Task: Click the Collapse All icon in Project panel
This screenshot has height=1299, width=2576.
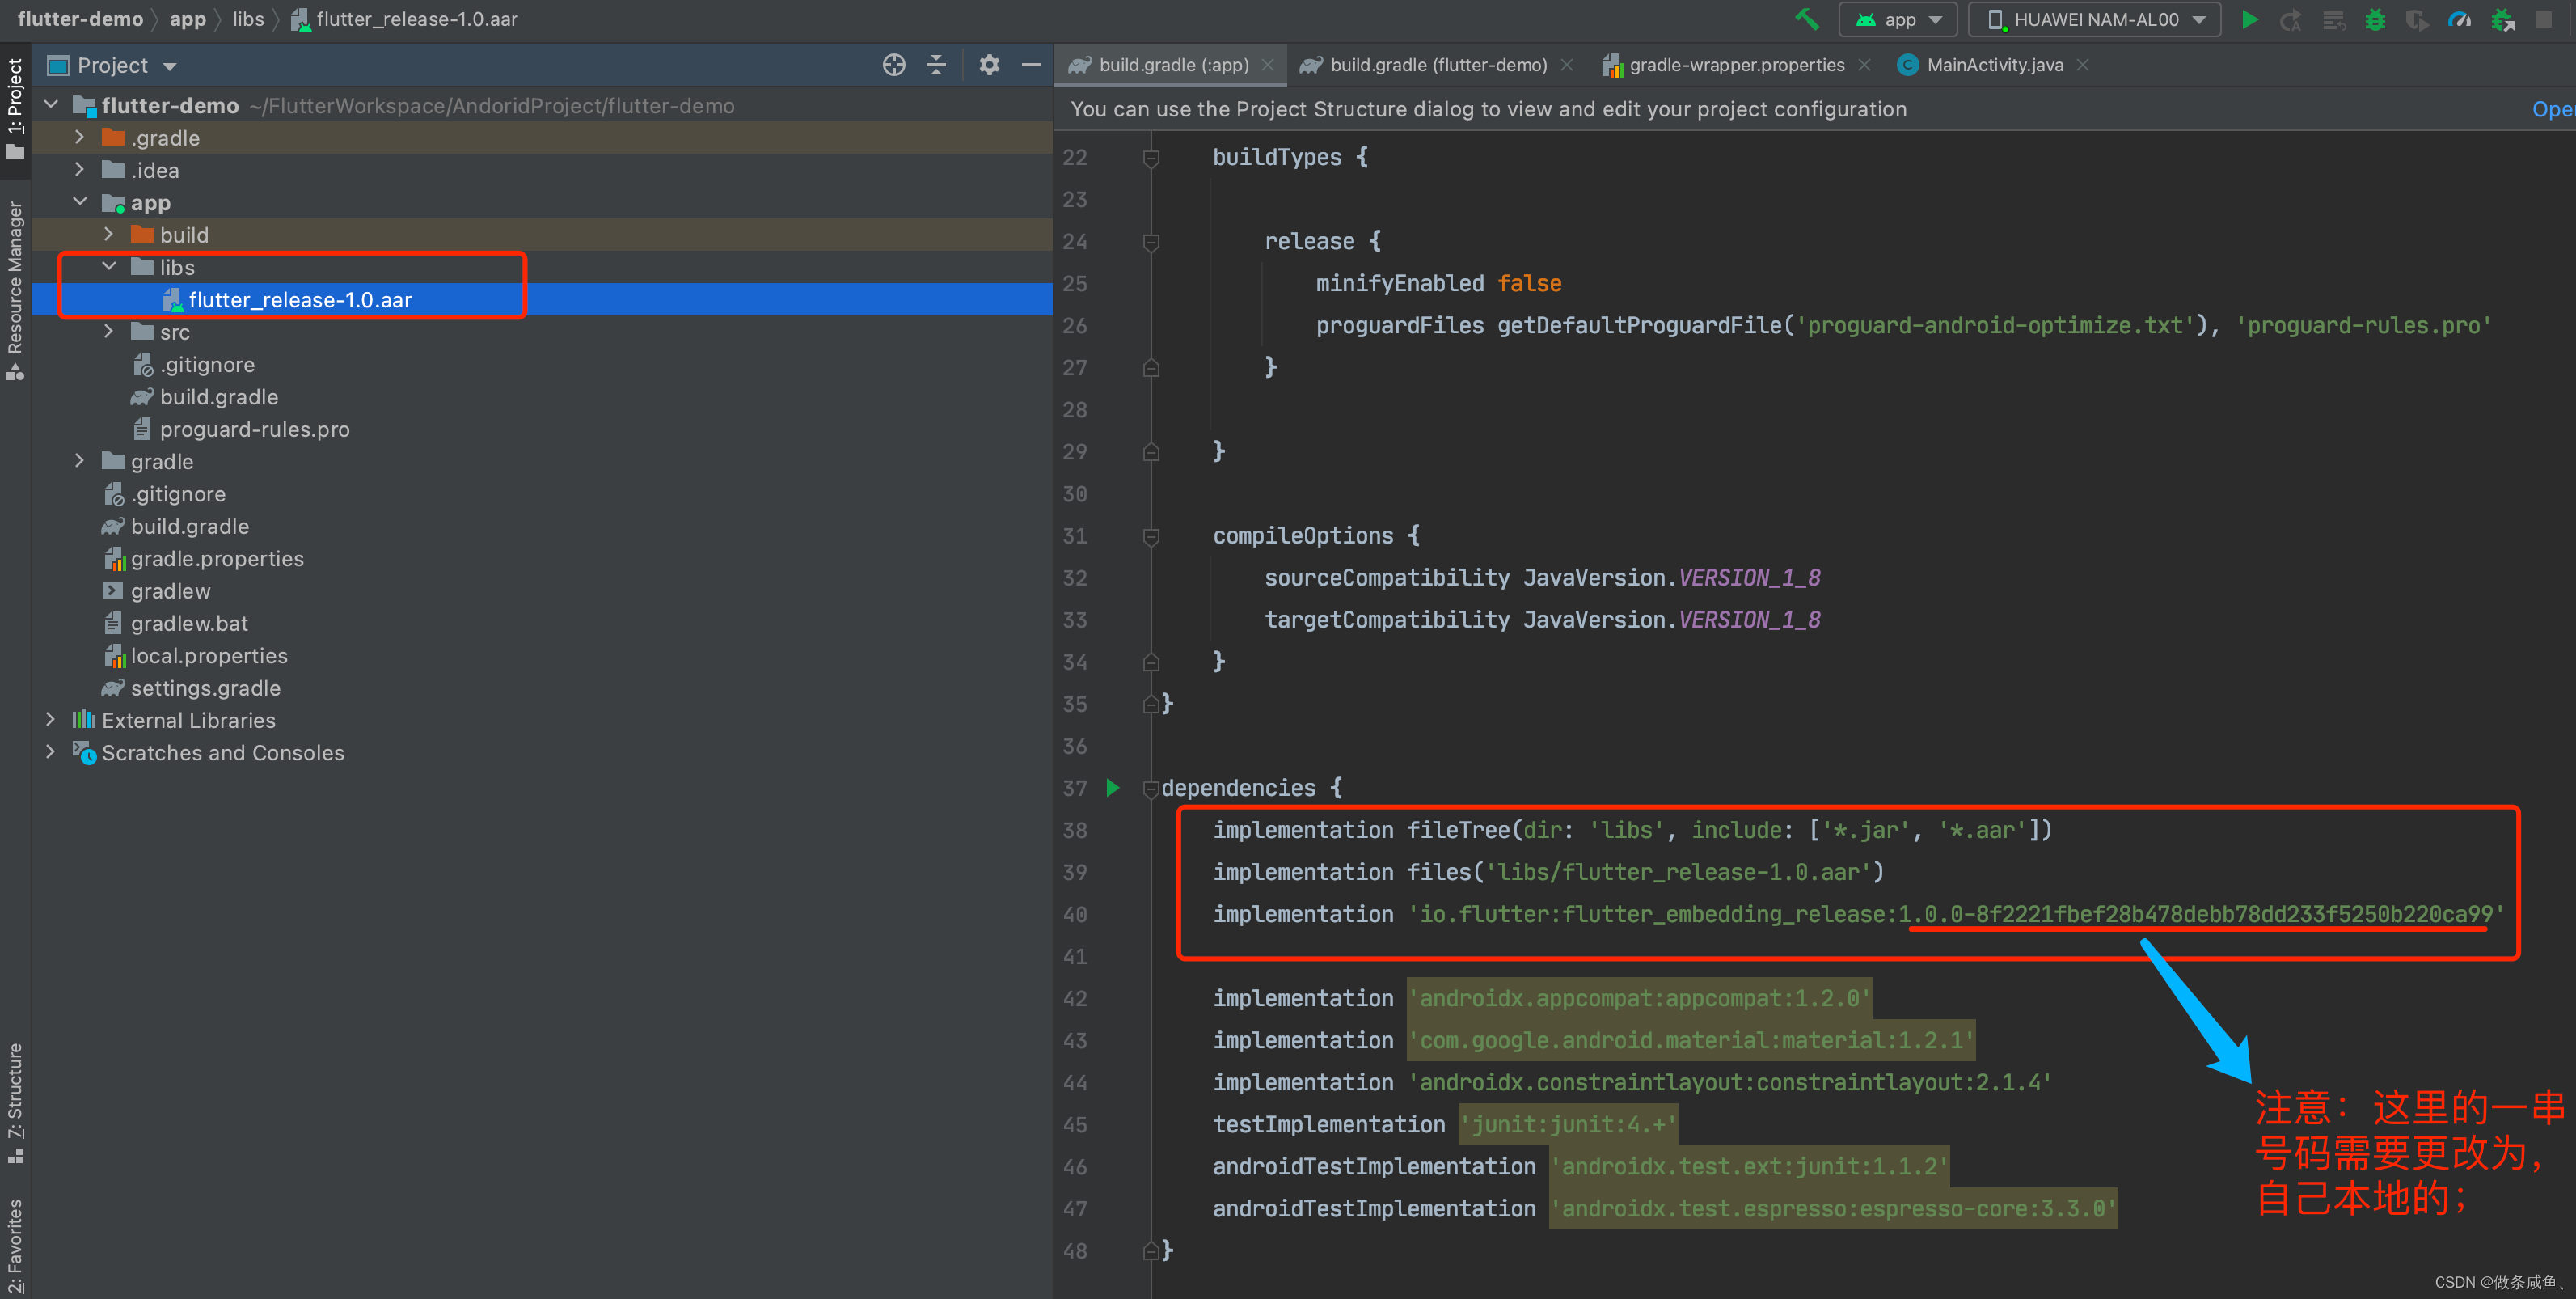Action: [x=936, y=65]
